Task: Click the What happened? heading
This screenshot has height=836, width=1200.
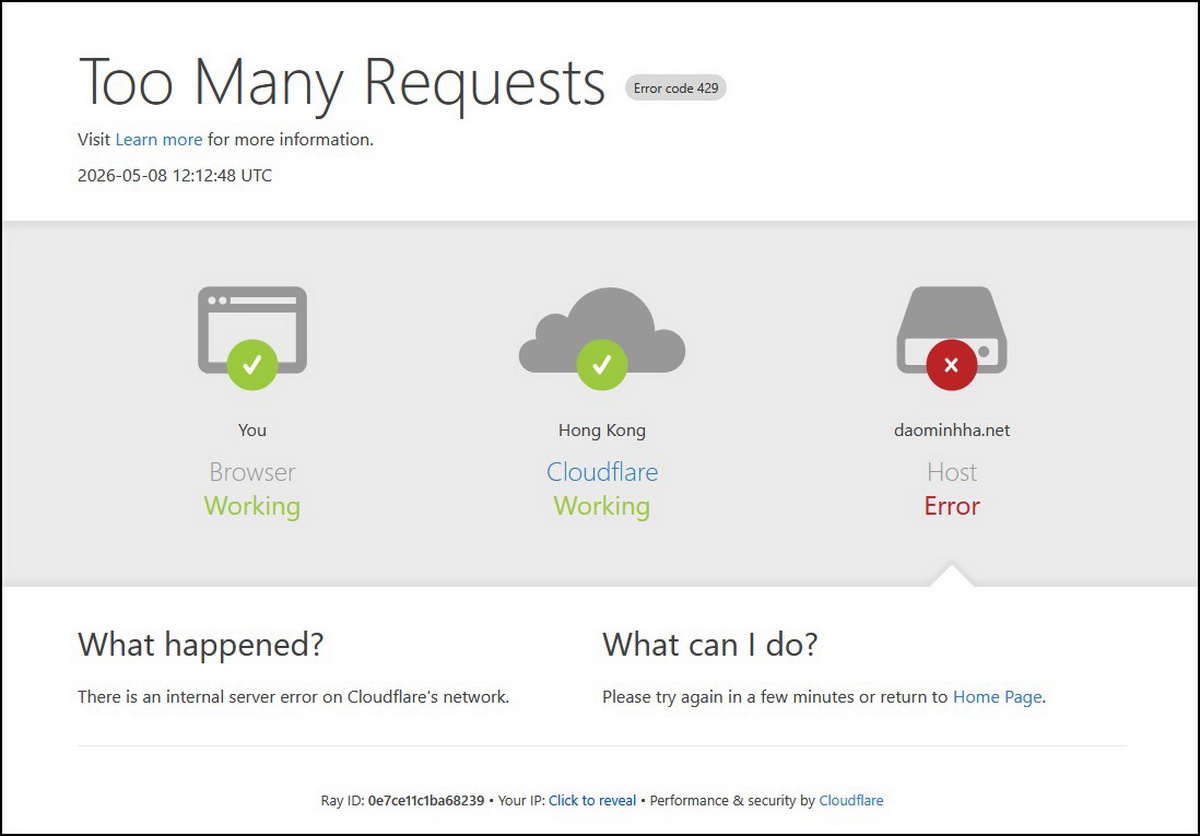Action: [201, 644]
